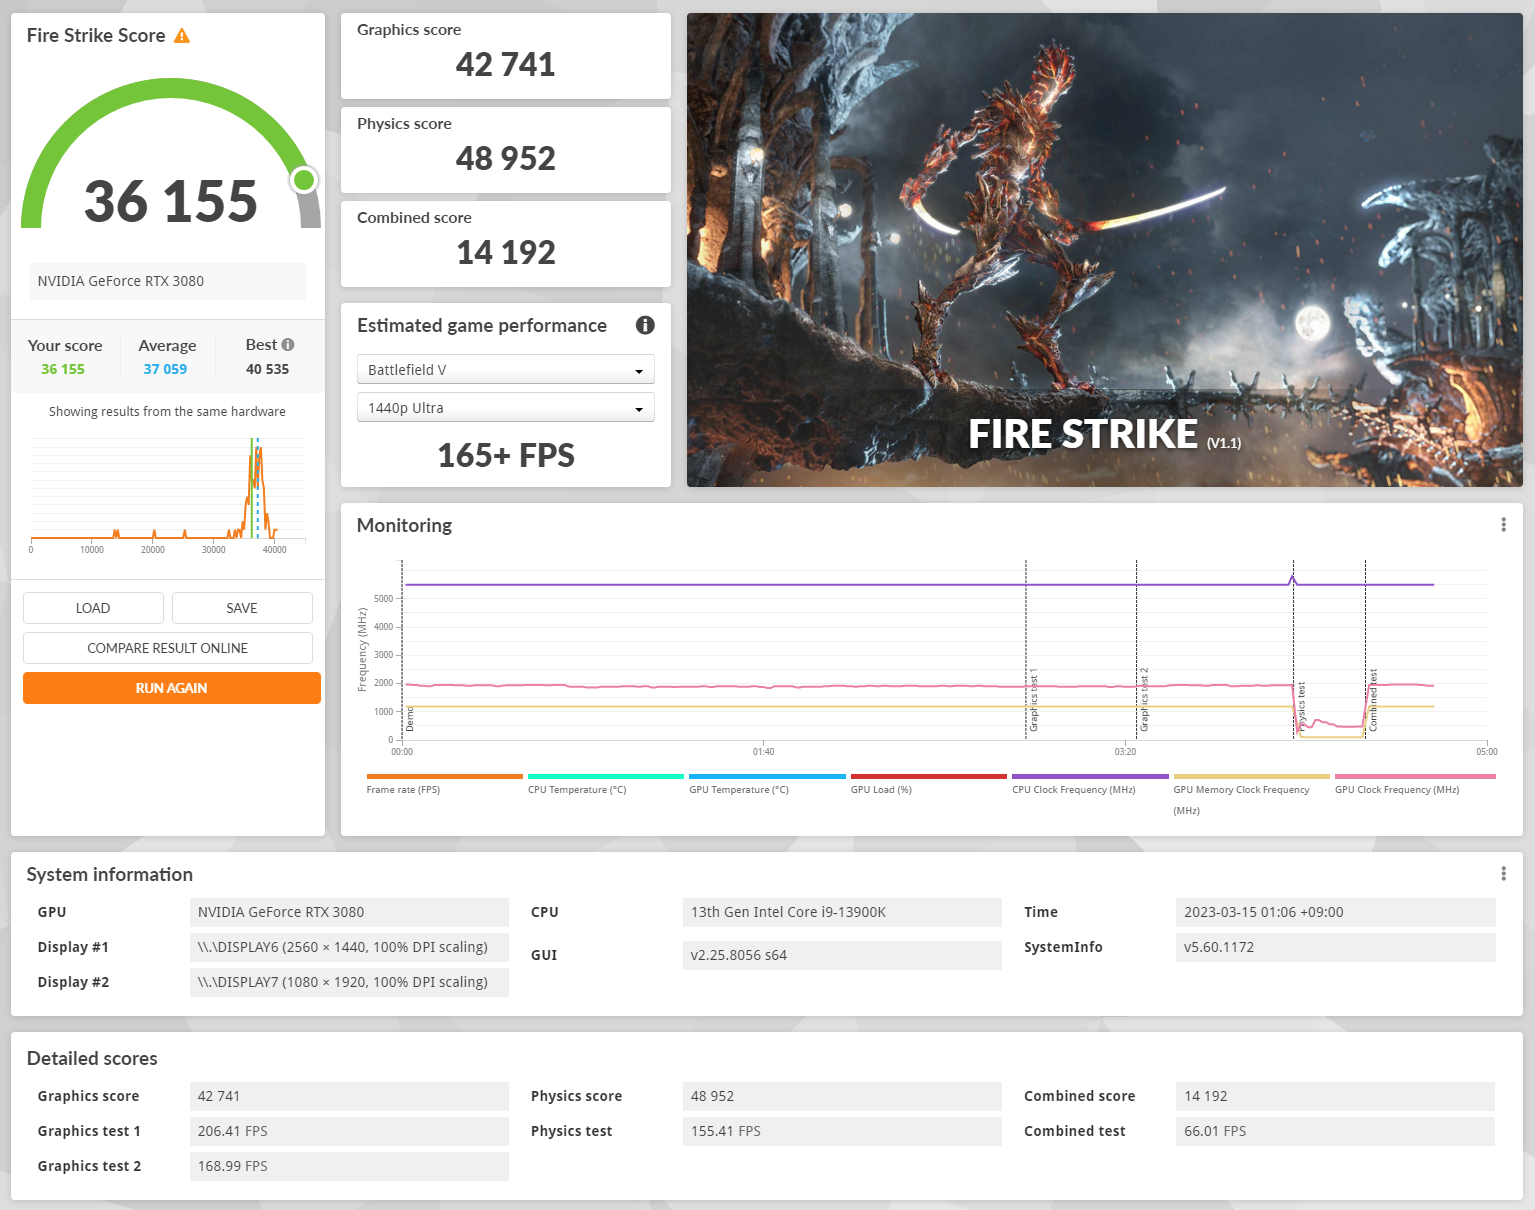Viewport: 1535px width, 1210px height.
Task: Click the Physics test marker in the chart
Action: pos(1301,706)
